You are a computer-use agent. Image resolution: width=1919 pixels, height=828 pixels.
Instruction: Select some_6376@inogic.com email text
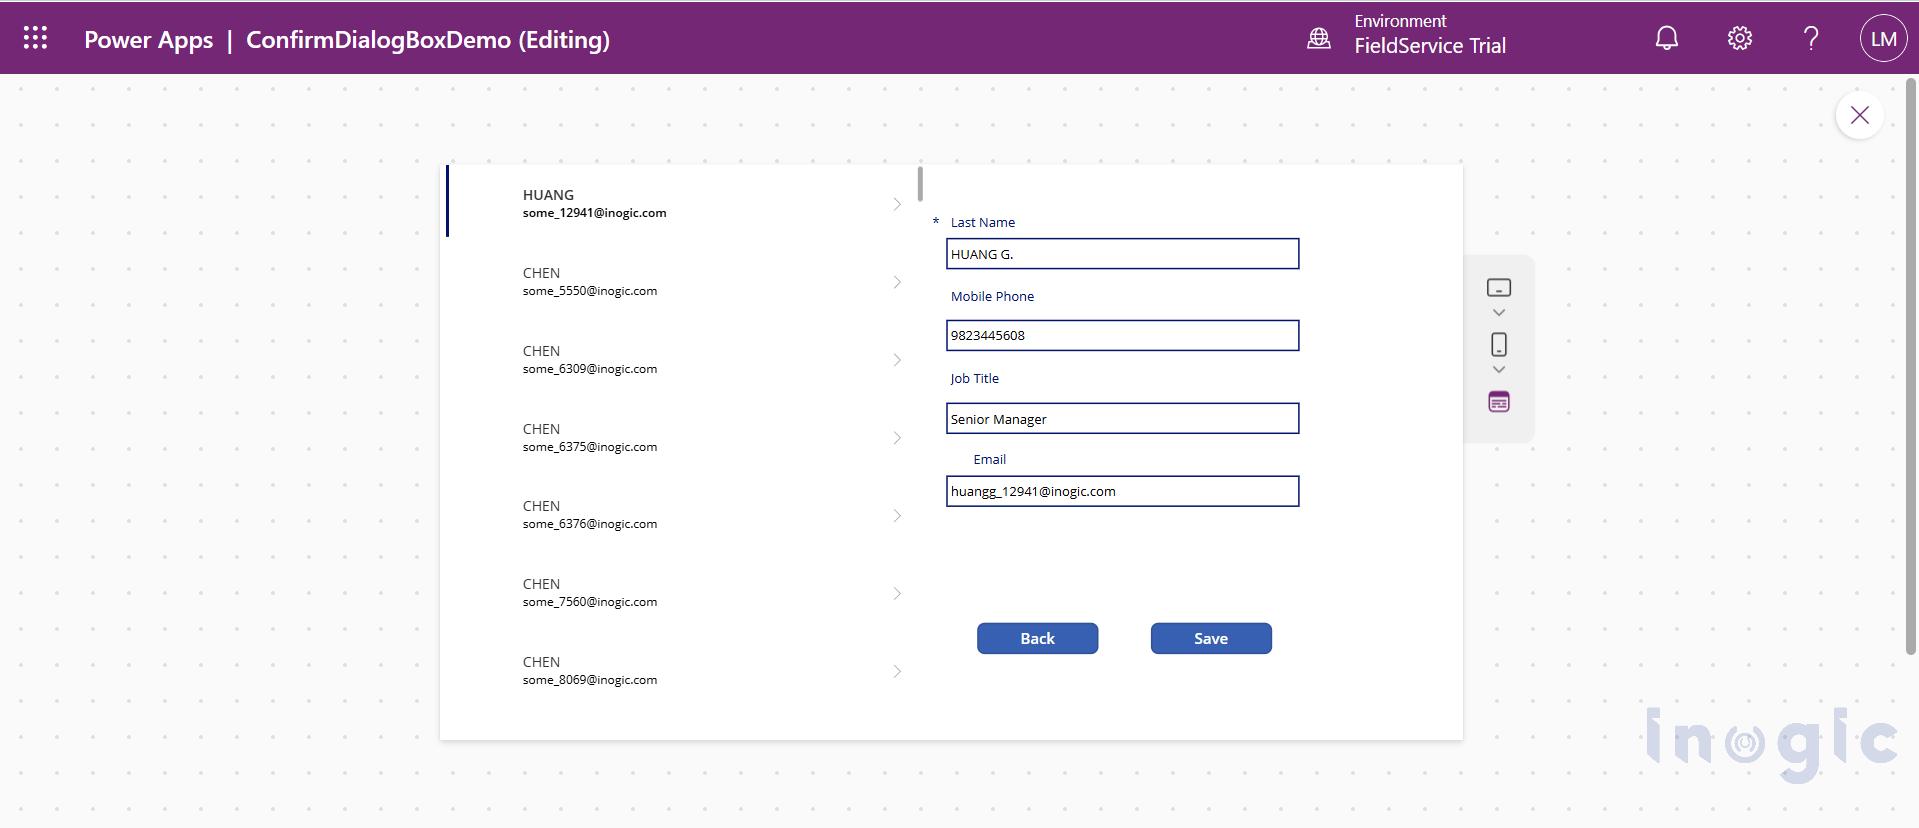(590, 524)
